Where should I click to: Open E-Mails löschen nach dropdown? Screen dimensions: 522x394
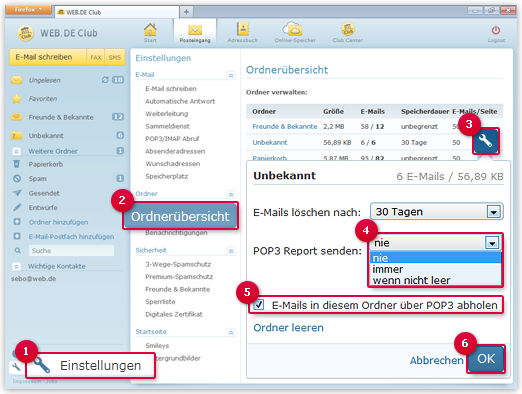(436, 211)
